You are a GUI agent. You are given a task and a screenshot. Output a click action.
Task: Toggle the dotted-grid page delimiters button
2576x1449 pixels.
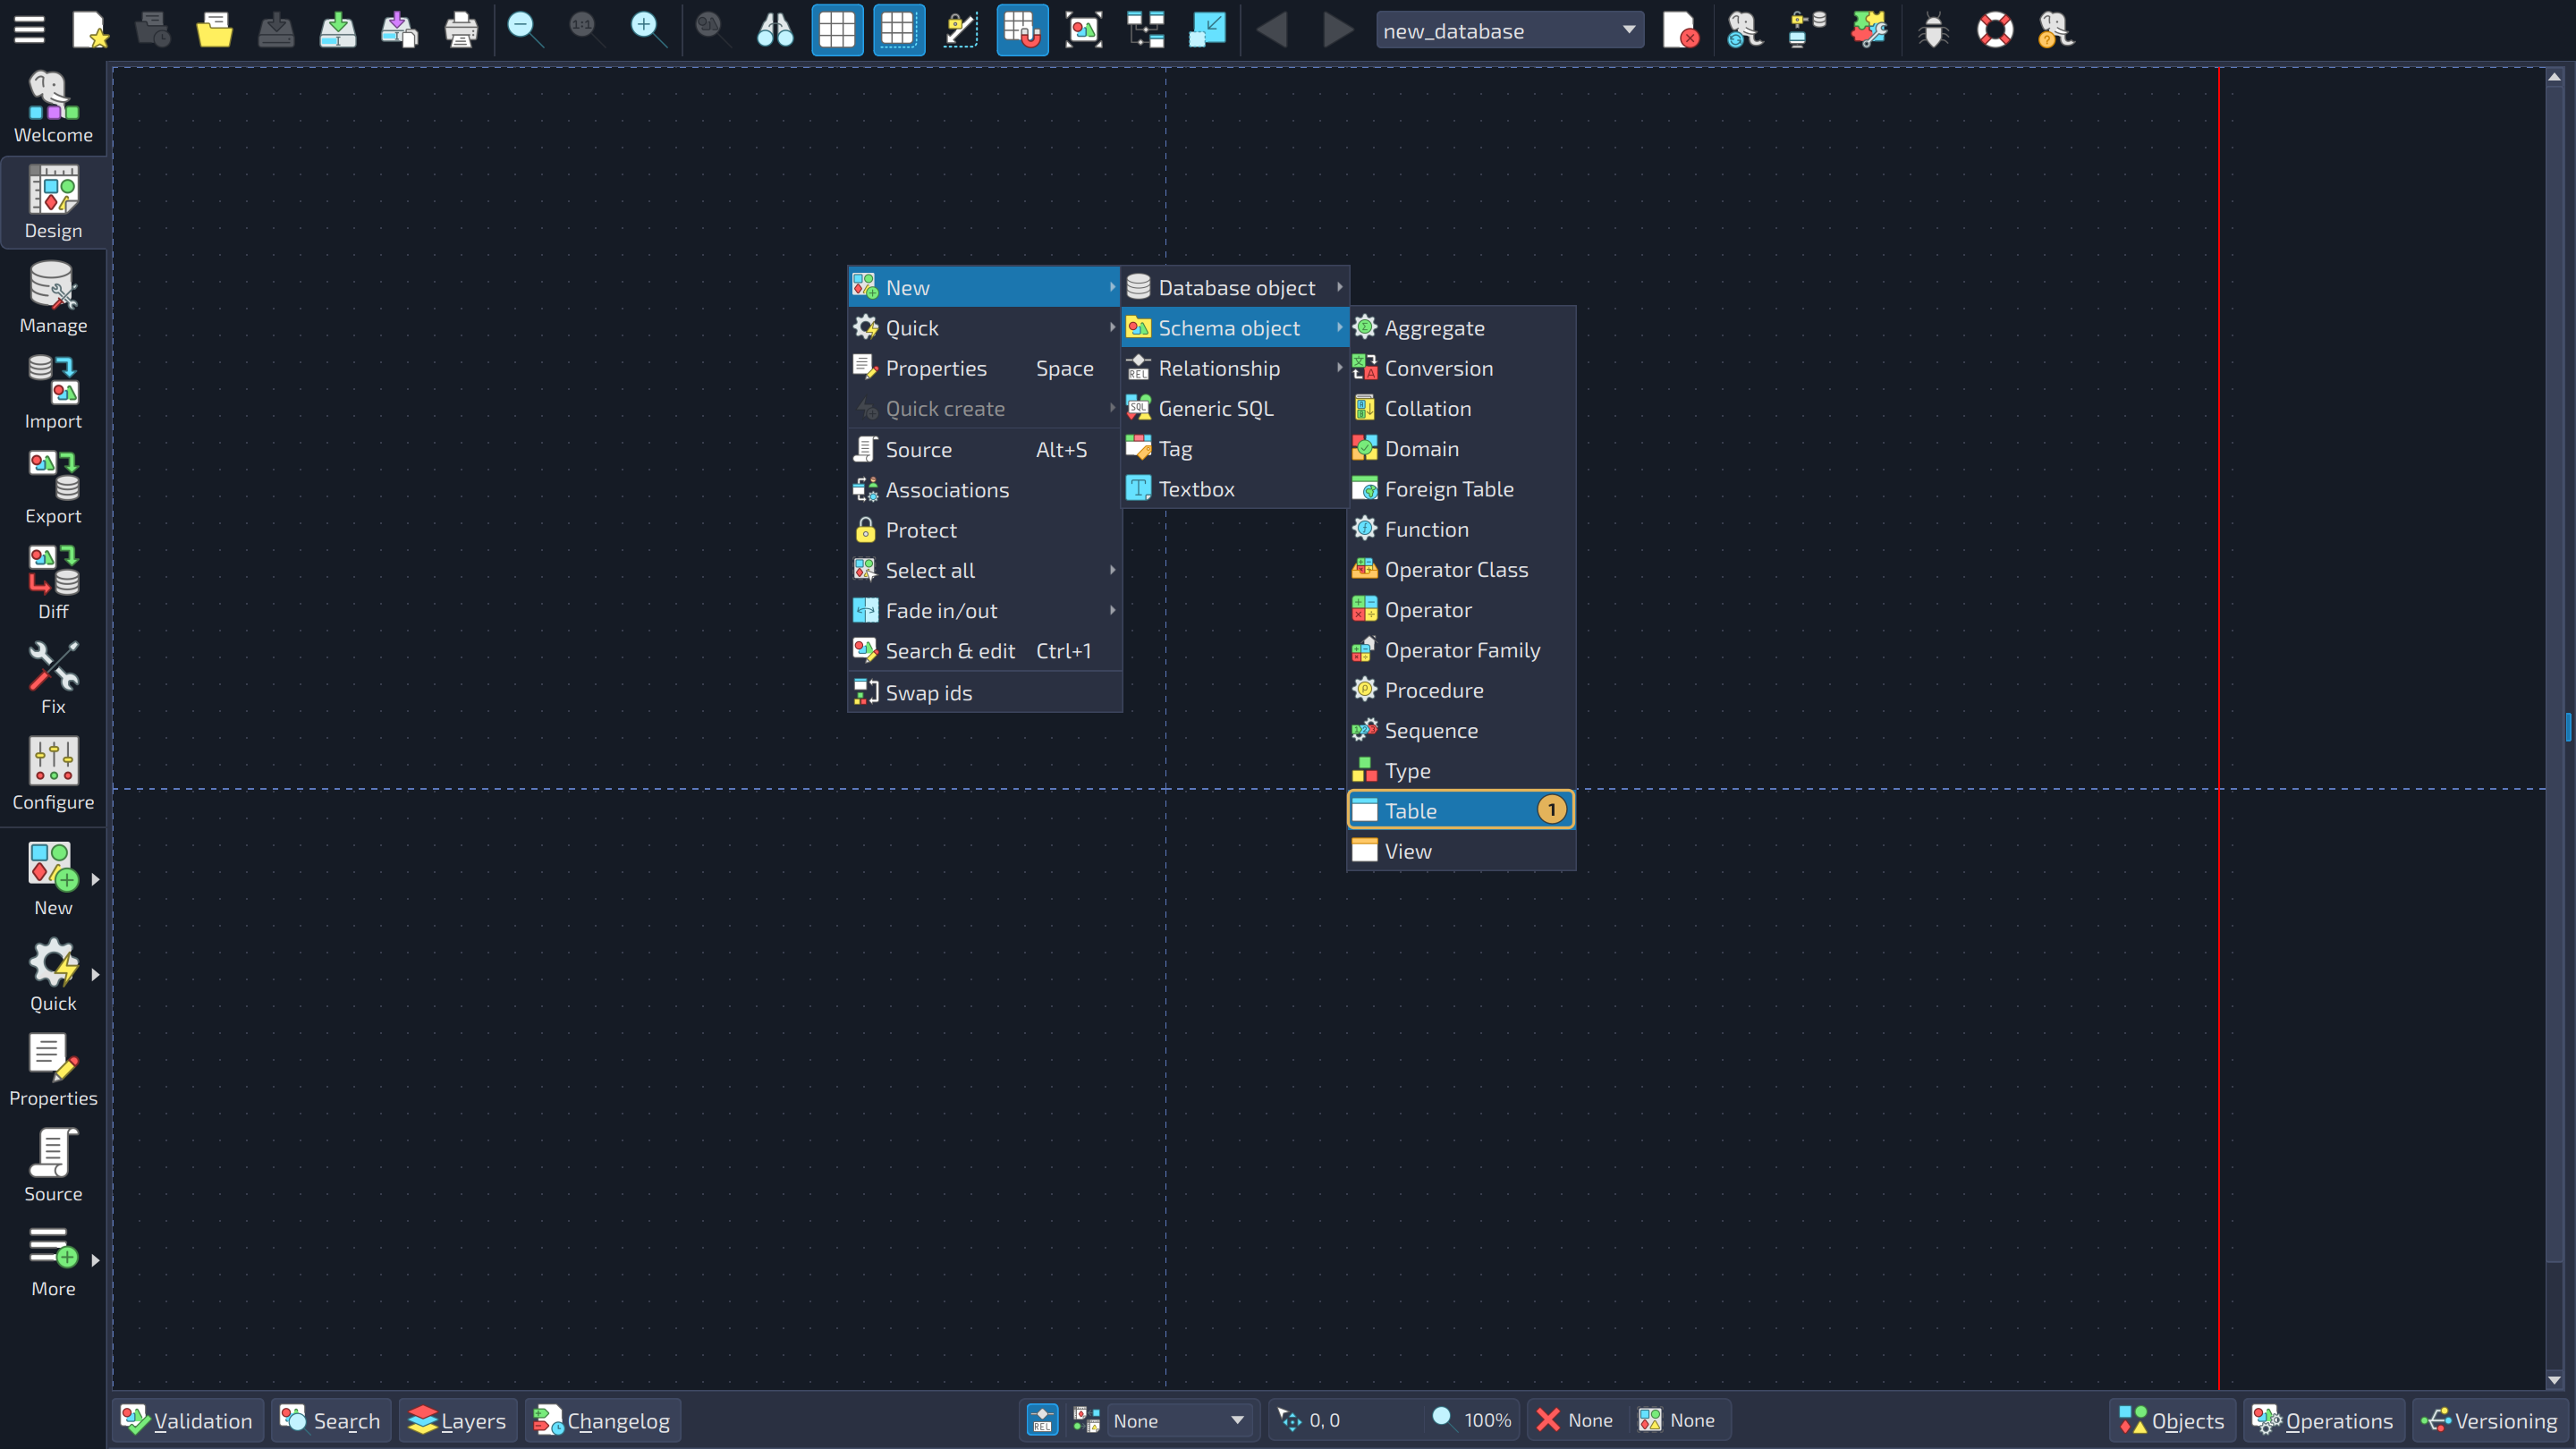pos(898,30)
